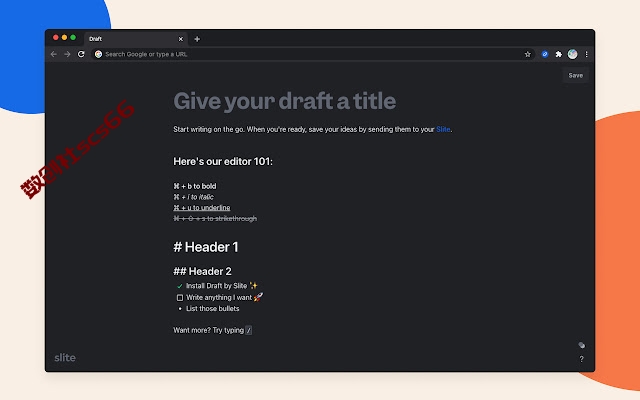Go forward with the browser forward arrow
Viewport: 640px width, 400px height.
67,54
